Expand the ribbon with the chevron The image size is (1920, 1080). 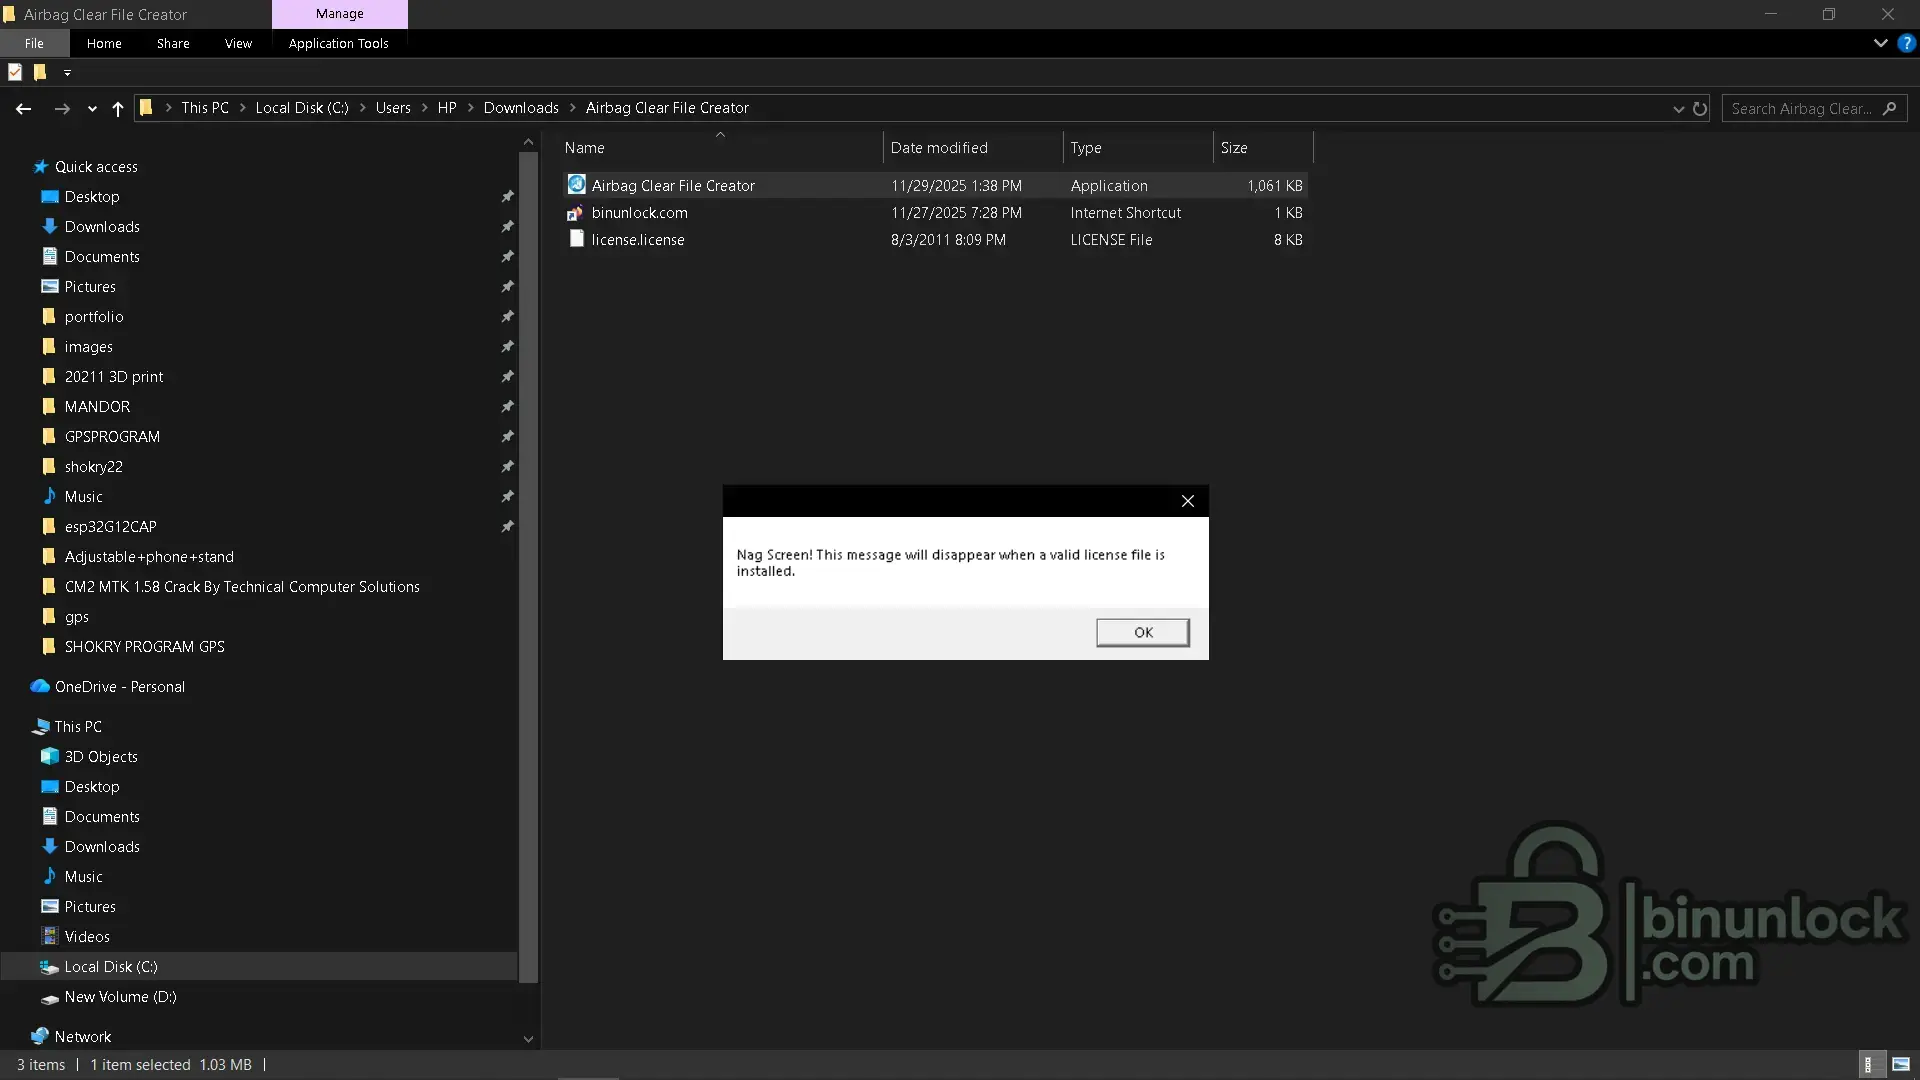pyautogui.click(x=1880, y=43)
